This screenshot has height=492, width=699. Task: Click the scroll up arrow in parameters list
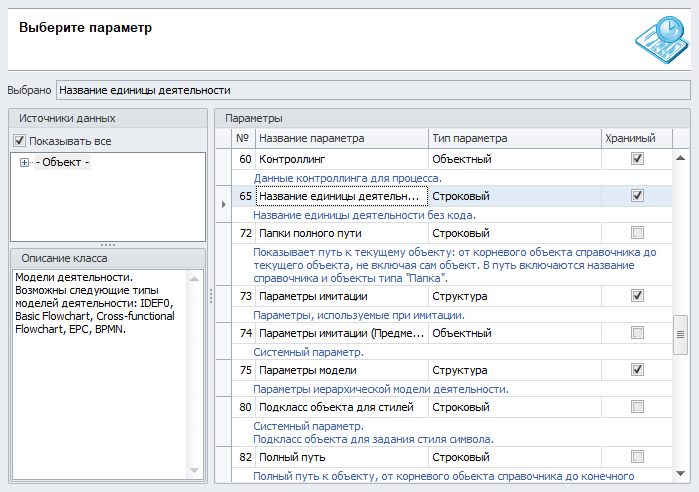pyautogui.click(x=681, y=158)
